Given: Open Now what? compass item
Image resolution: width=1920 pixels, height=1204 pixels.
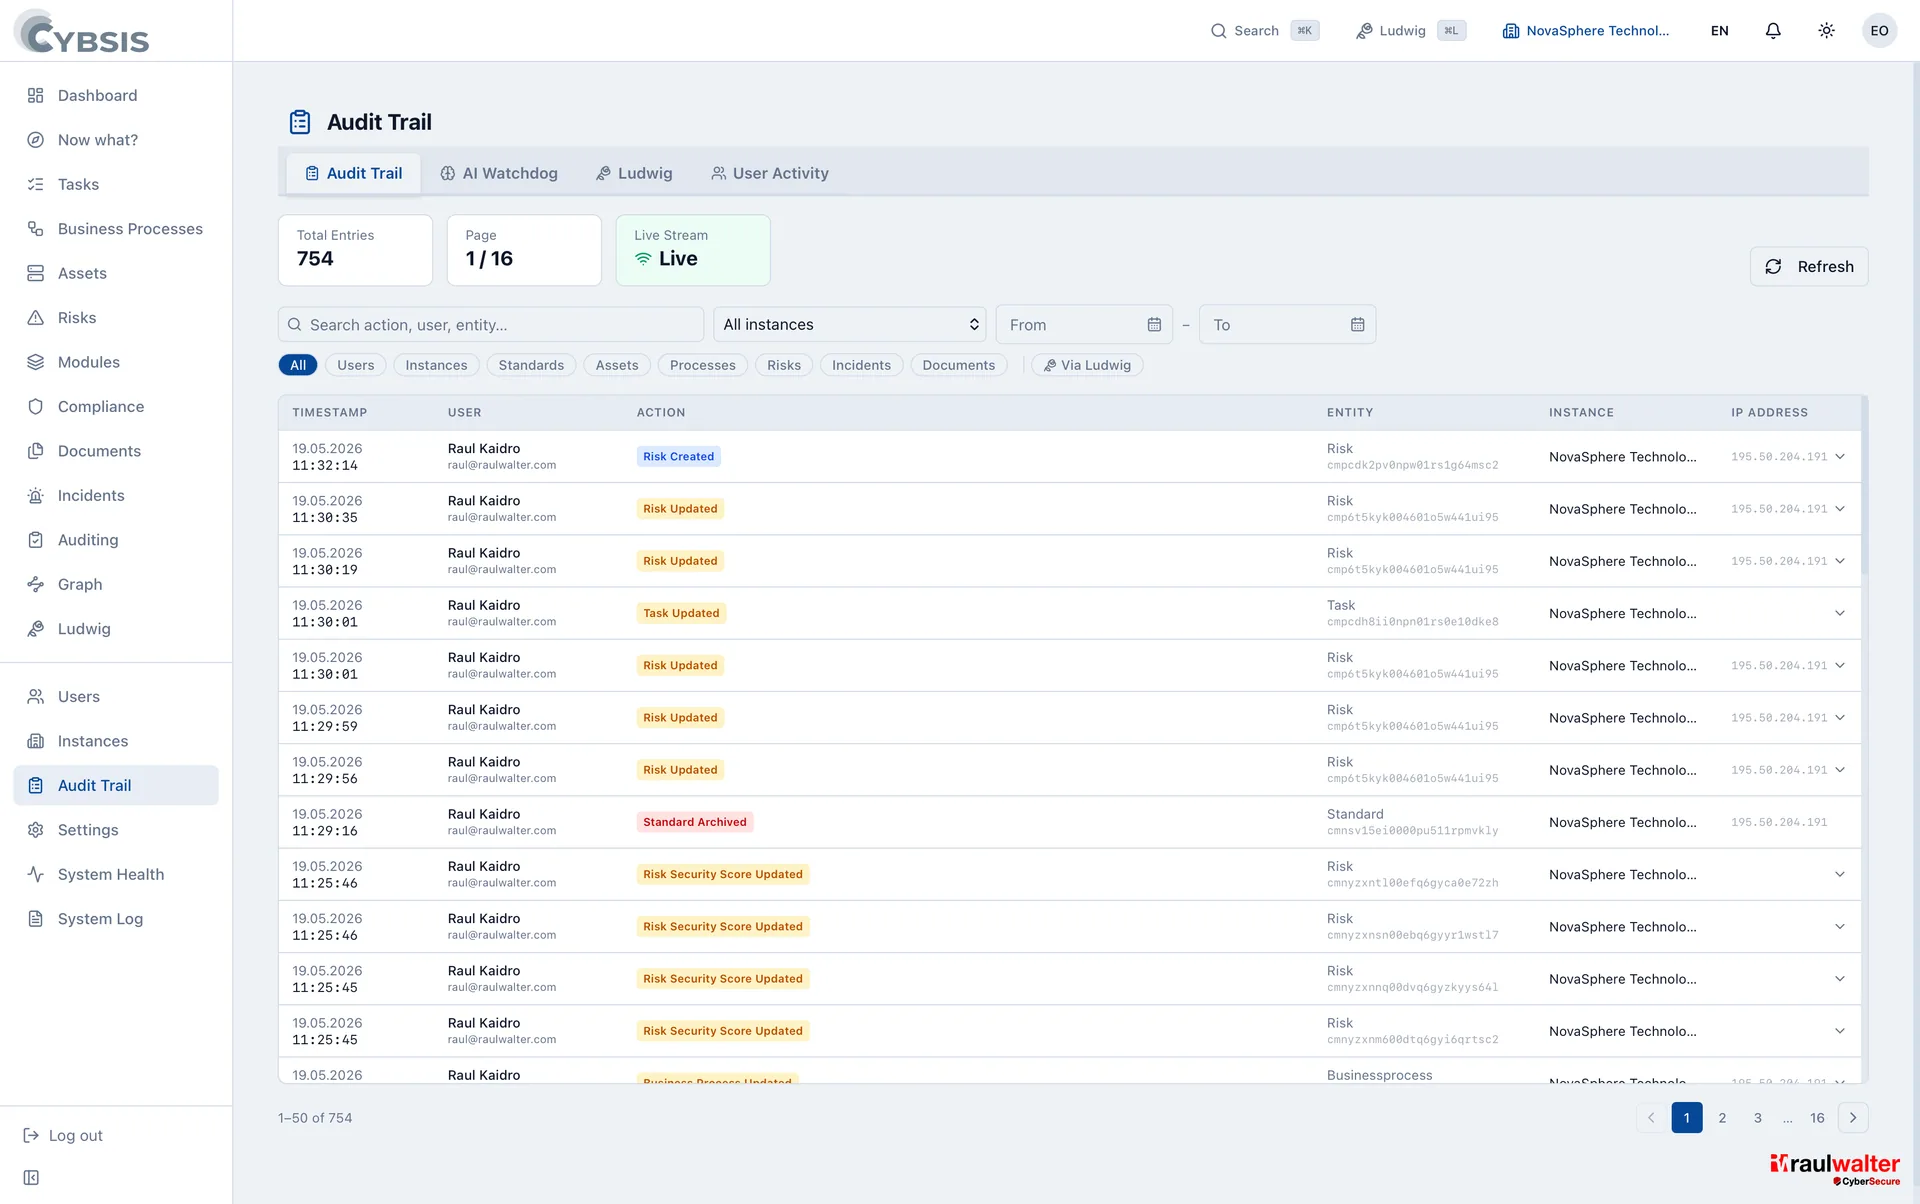Looking at the screenshot, I should [x=116, y=140].
